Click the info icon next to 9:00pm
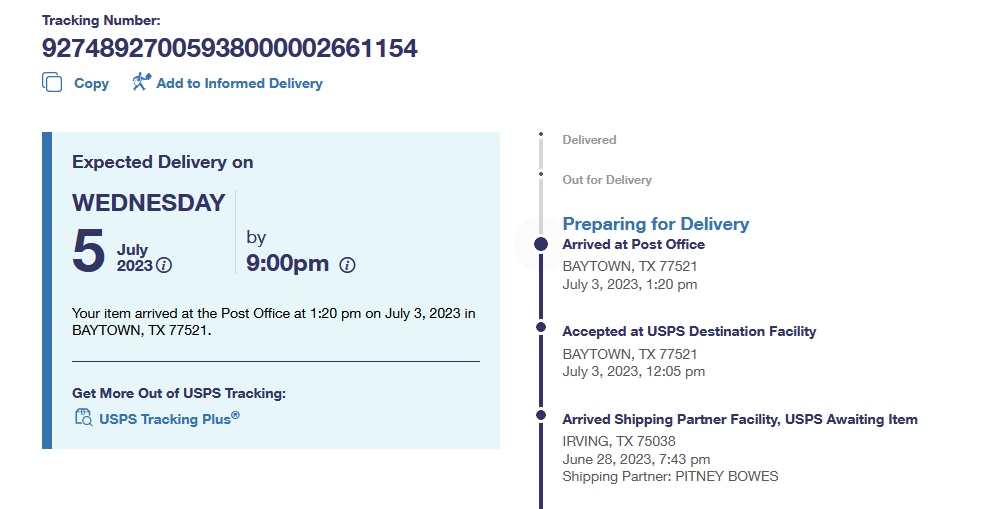This screenshot has width=988, height=509. click(347, 265)
